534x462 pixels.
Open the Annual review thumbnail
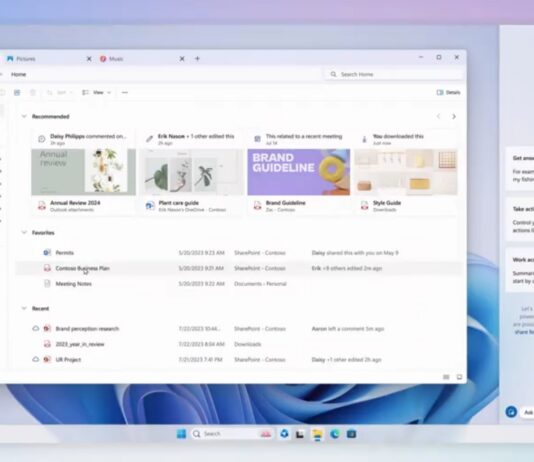coord(83,172)
